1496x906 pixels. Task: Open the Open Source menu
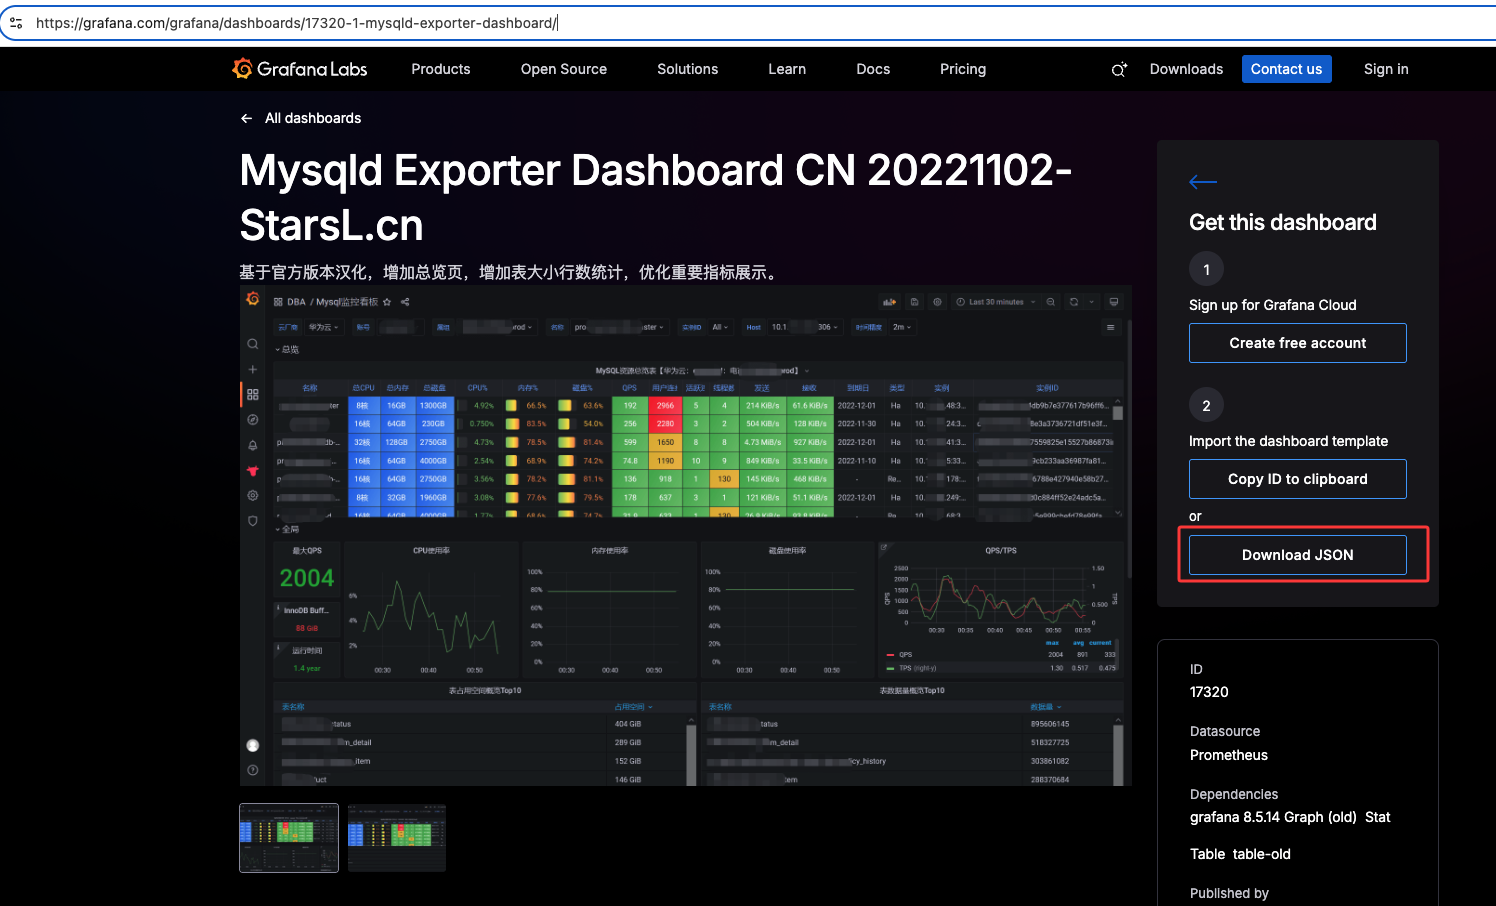coord(564,69)
